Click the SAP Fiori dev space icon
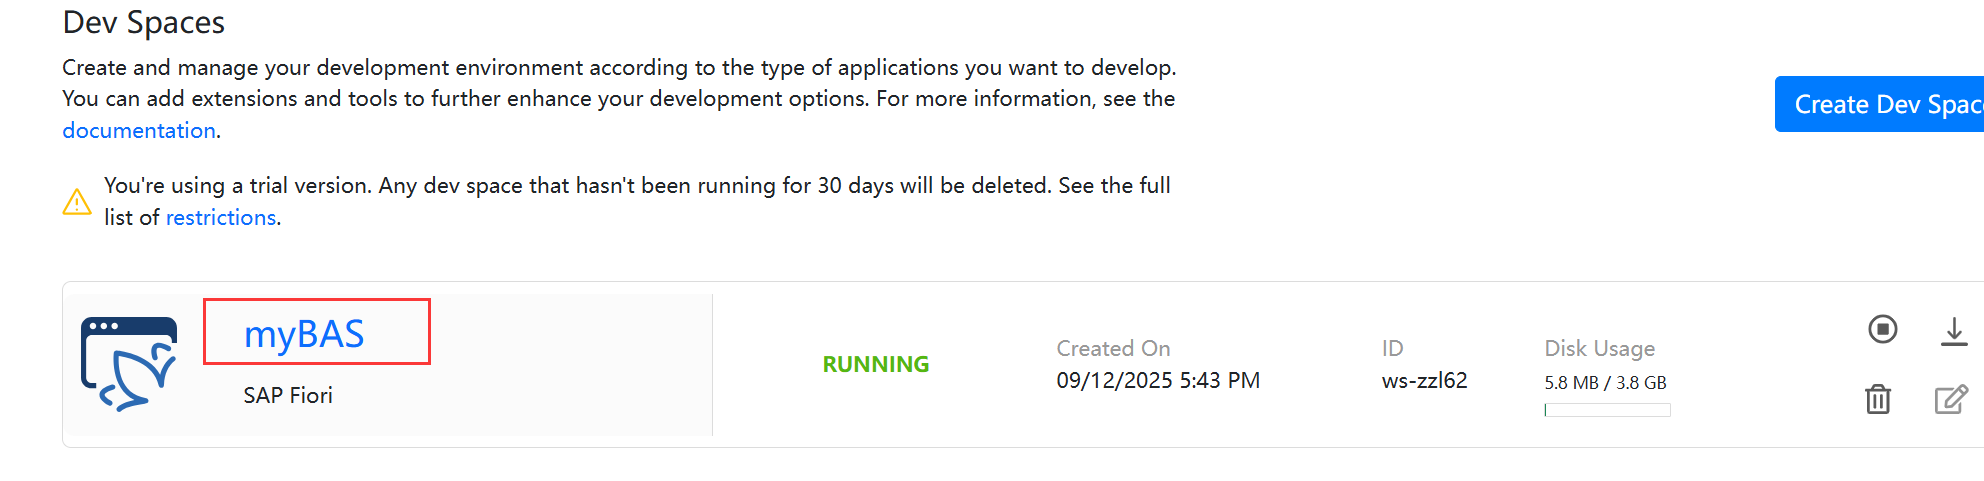This screenshot has width=1984, height=481. (129, 364)
